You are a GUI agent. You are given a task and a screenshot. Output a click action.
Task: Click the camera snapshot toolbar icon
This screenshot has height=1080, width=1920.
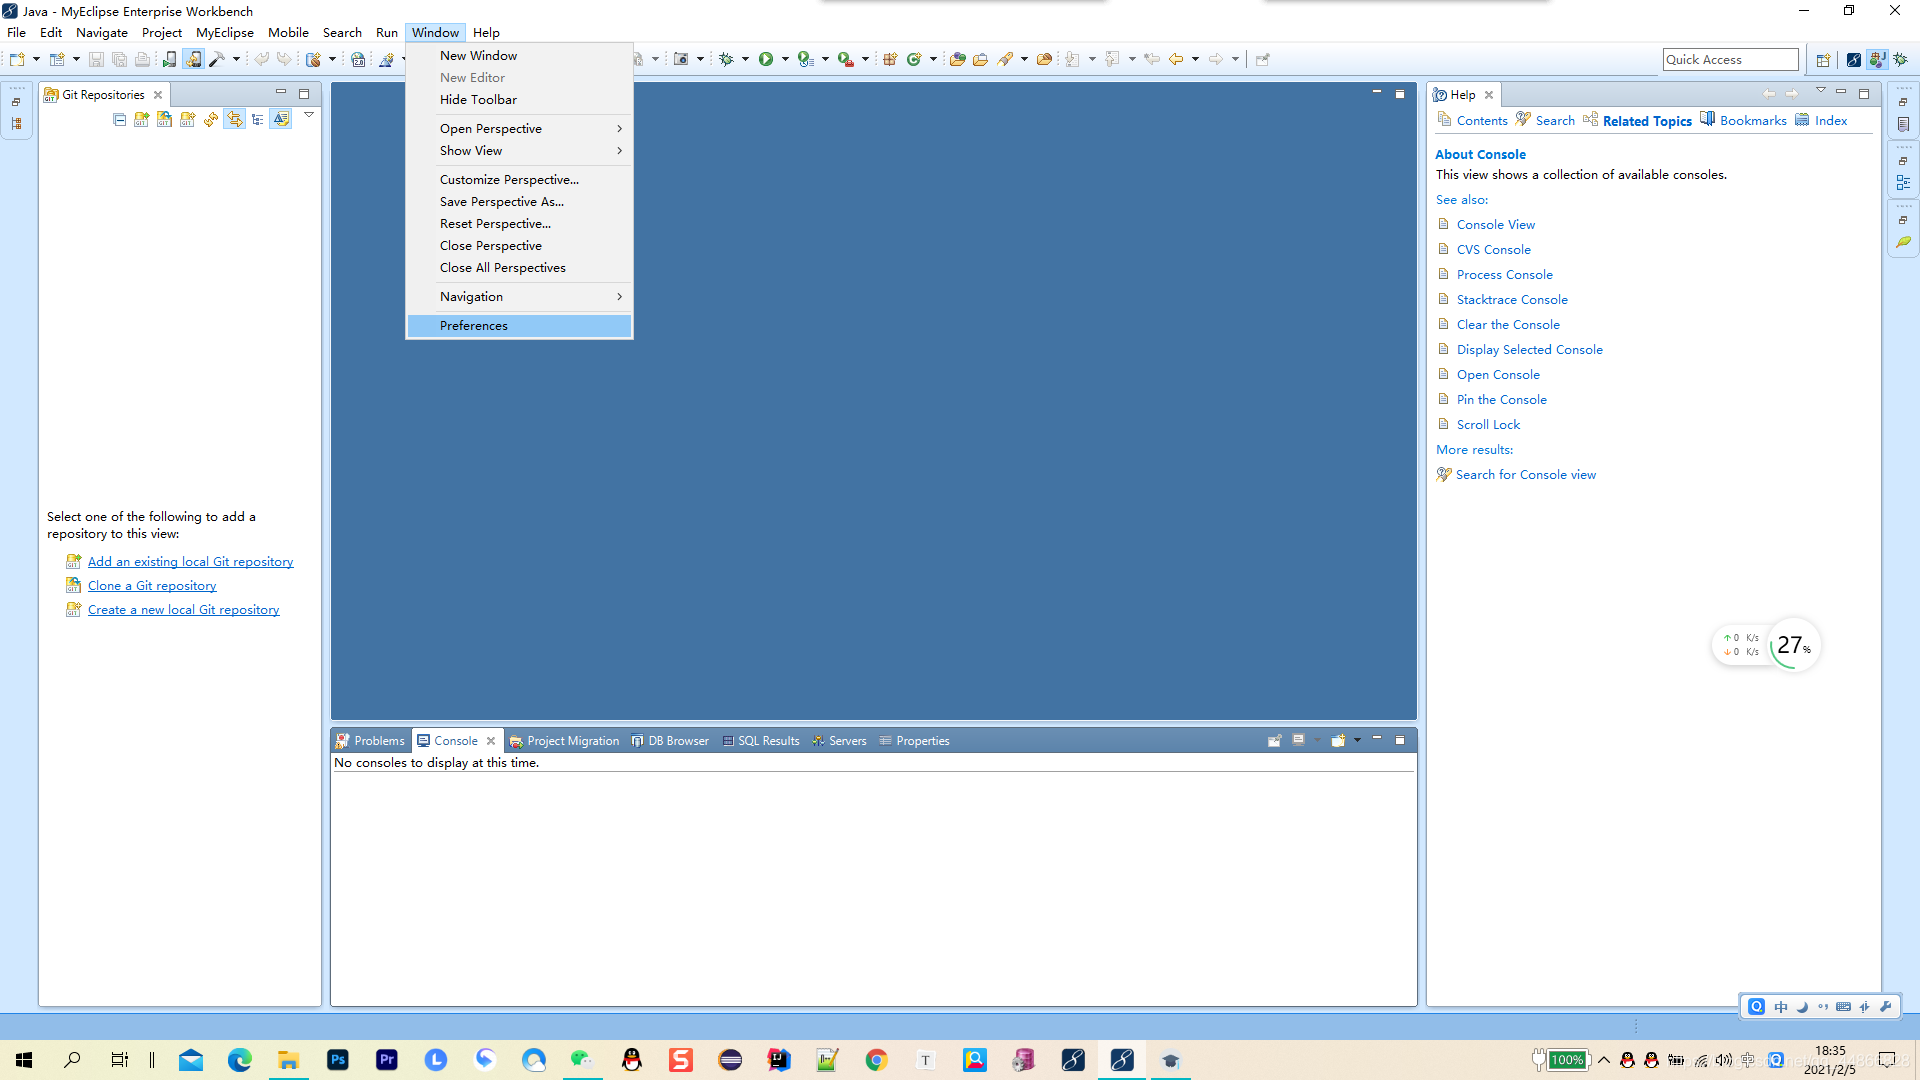tap(681, 59)
